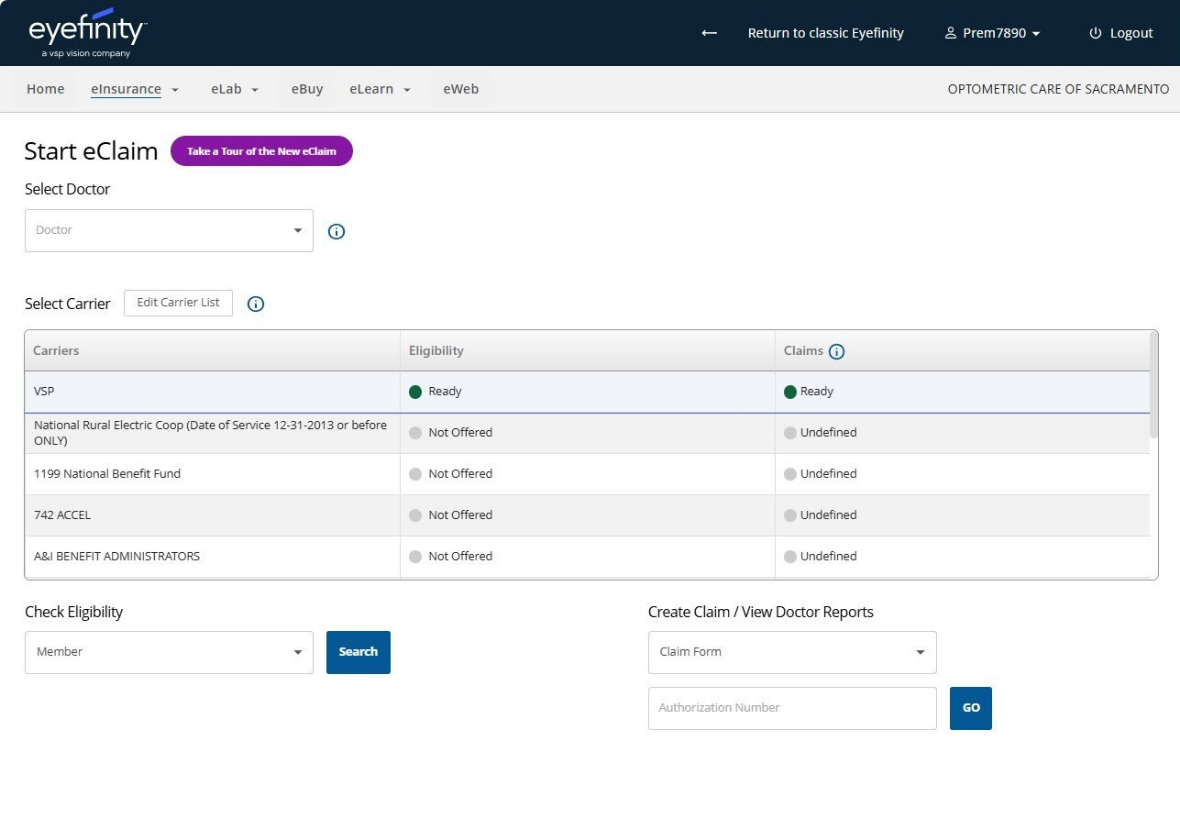Select the 1199 National Benefit Fund carrier row
The width and height of the screenshot is (1180, 818).
108,474
